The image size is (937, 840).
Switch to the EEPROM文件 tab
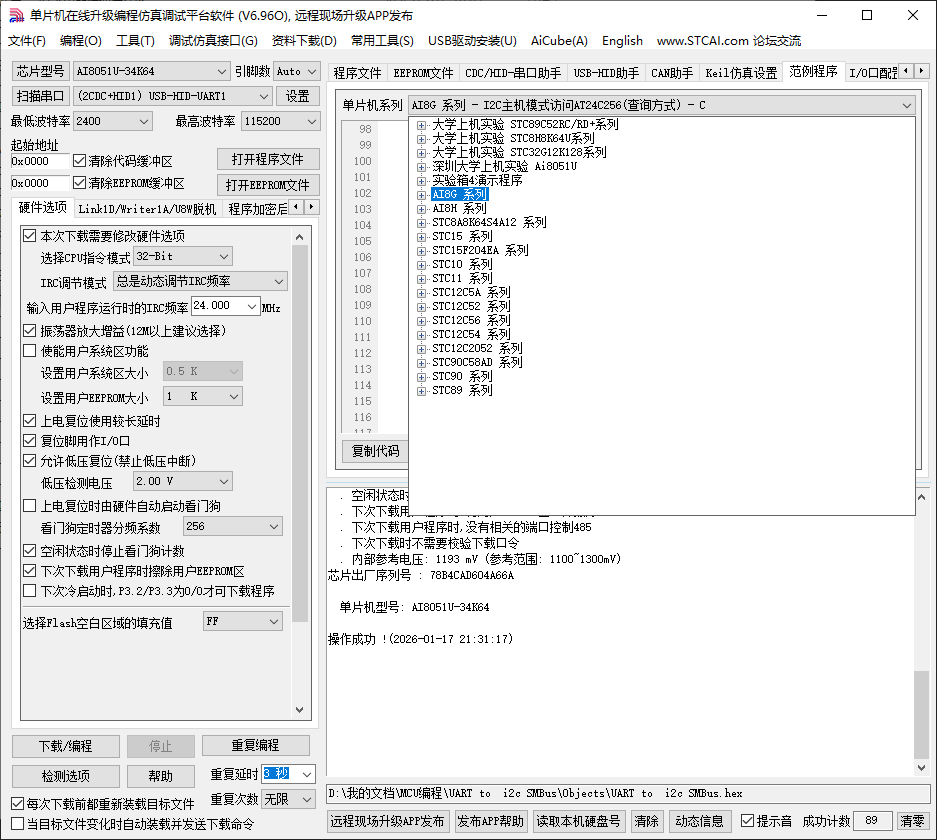[x=423, y=71]
